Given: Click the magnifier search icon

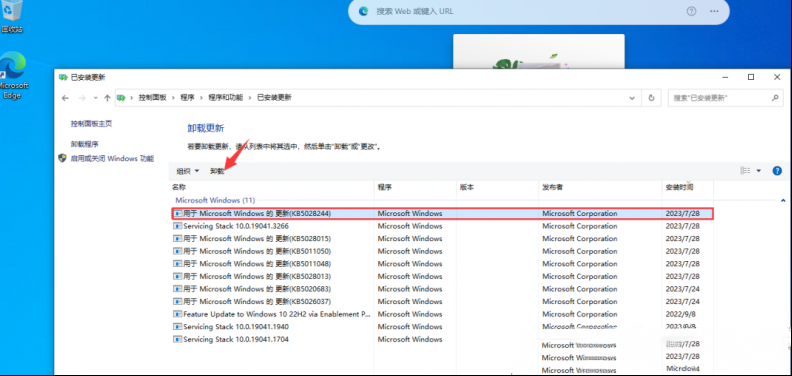Looking at the screenshot, I should tap(775, 98).
